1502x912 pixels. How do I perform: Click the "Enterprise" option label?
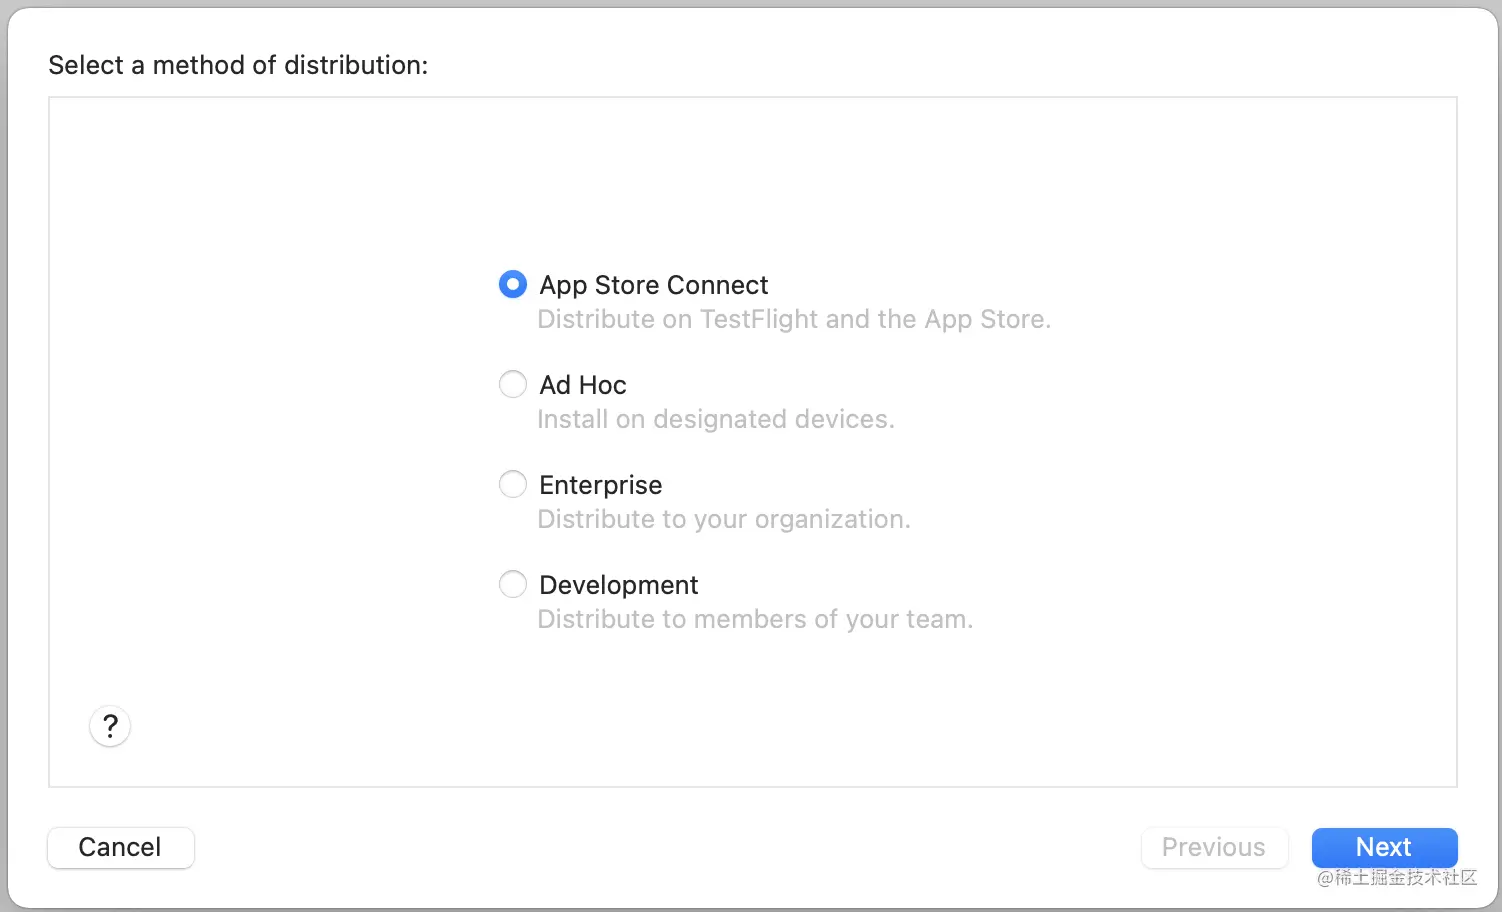600,485
